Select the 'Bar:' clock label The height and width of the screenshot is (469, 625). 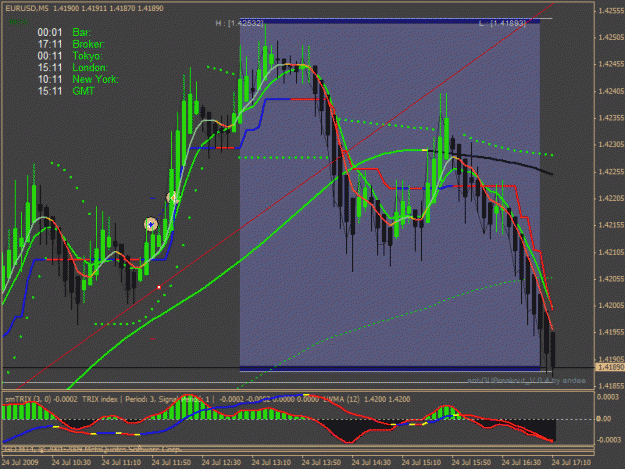pyautogui.click(x=81, y=33)
